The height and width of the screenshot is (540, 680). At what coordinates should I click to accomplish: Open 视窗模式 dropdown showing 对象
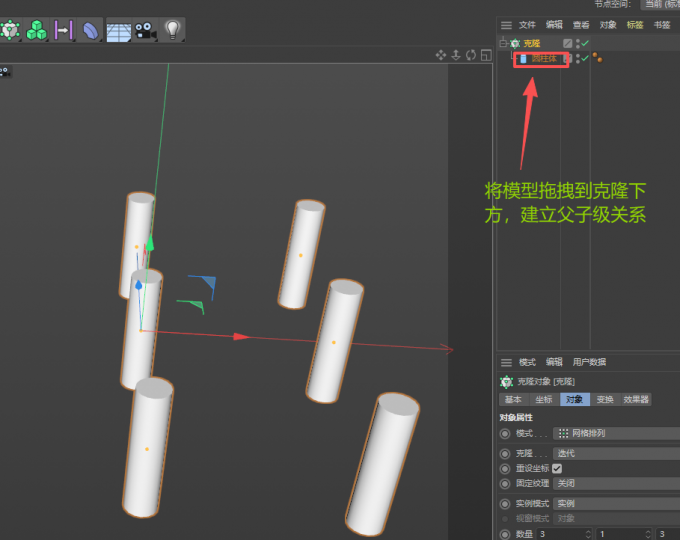tap(616, 518)
